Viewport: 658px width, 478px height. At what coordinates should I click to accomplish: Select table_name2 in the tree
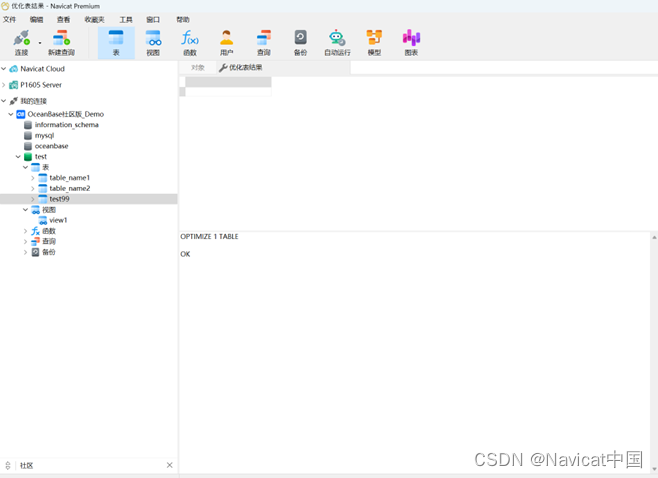pyautogui.click(x=70, y=188)
